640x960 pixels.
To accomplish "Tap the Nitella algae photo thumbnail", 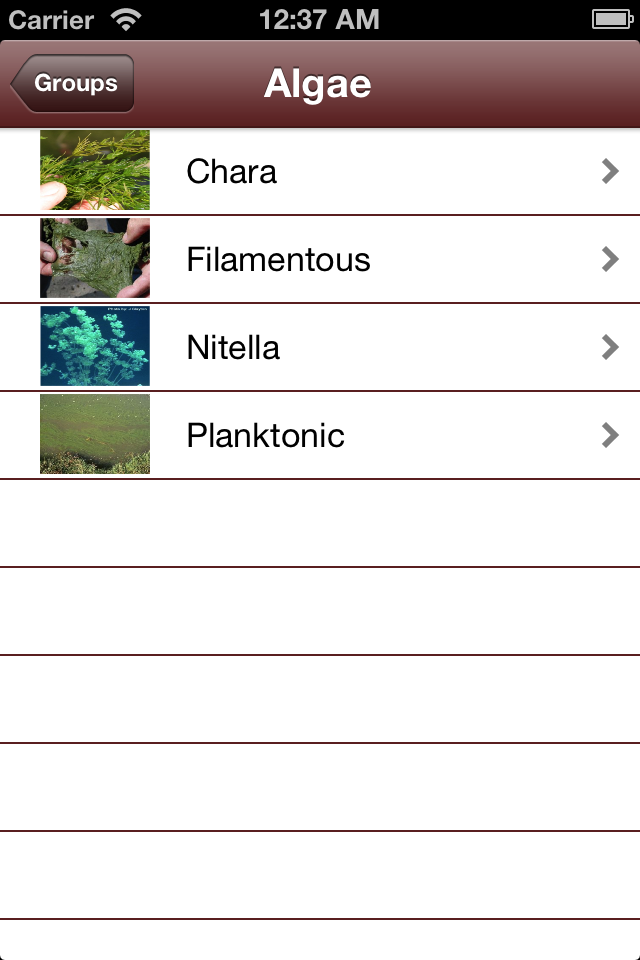I will [95, 347].
